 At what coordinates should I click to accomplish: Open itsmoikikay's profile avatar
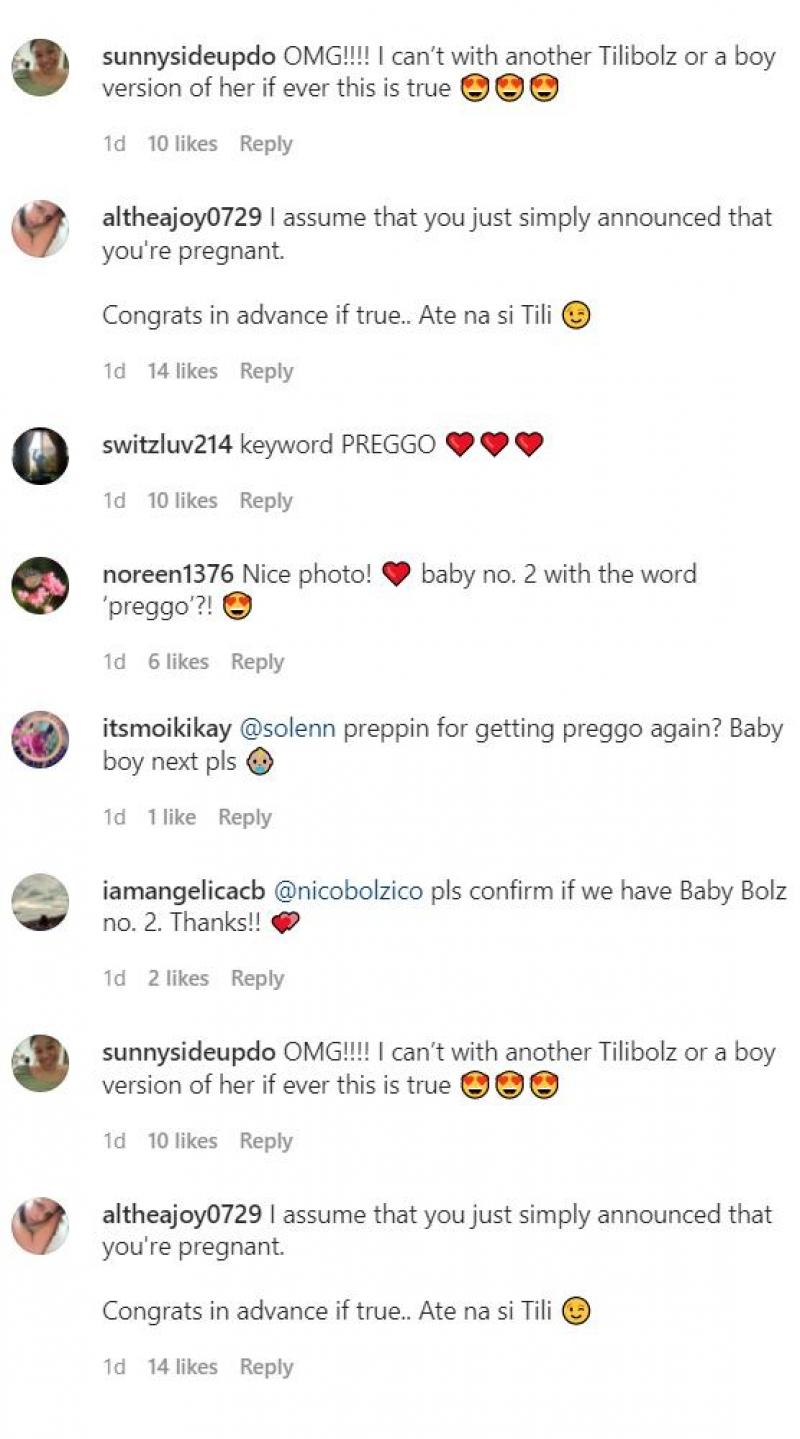click(x=40, y=740)
